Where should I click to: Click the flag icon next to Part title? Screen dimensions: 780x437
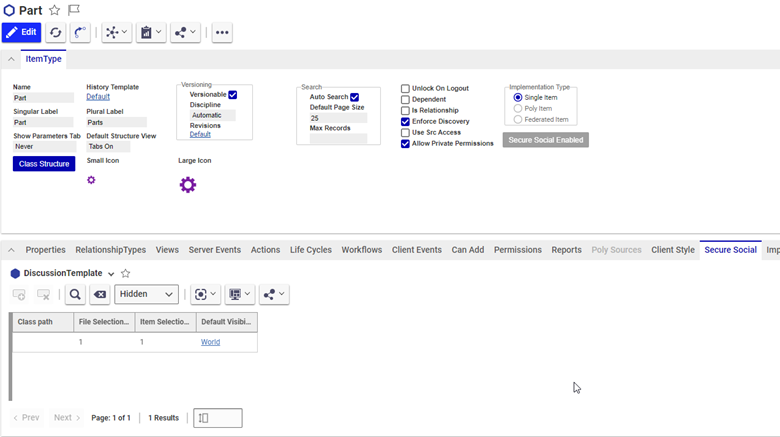[74, 11]
